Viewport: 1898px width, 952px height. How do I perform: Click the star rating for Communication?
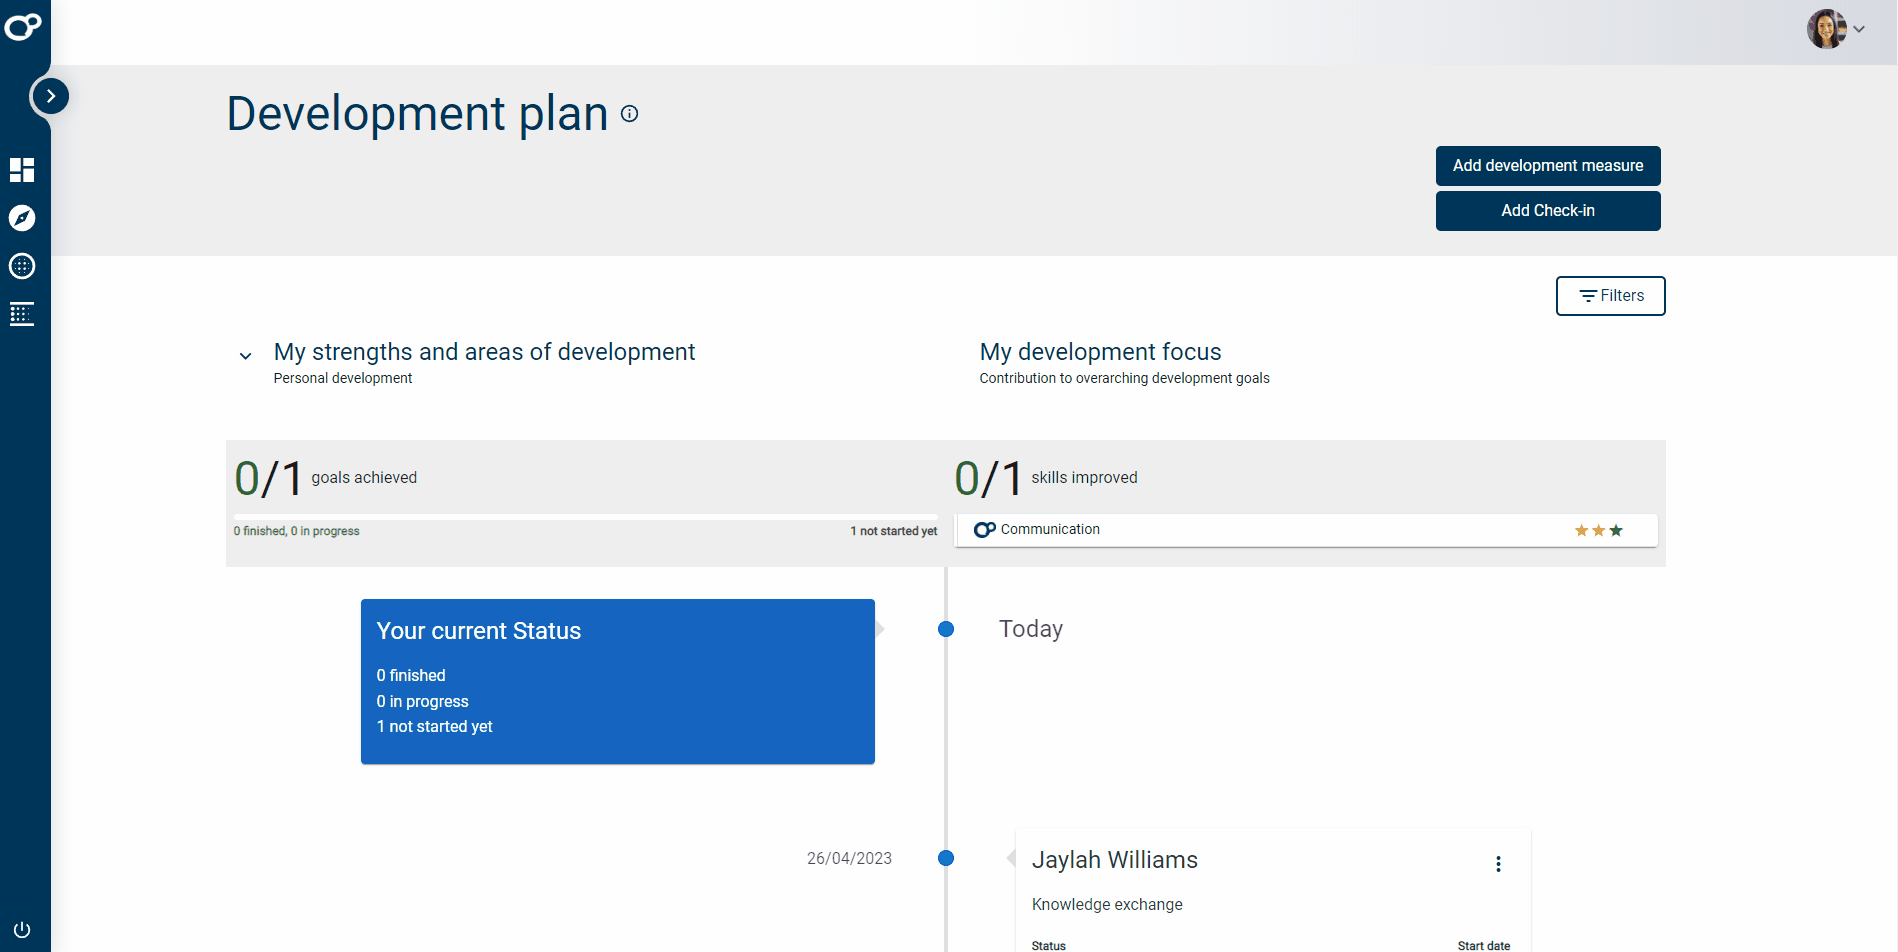pyautogui.click(x=1598, y=530)
